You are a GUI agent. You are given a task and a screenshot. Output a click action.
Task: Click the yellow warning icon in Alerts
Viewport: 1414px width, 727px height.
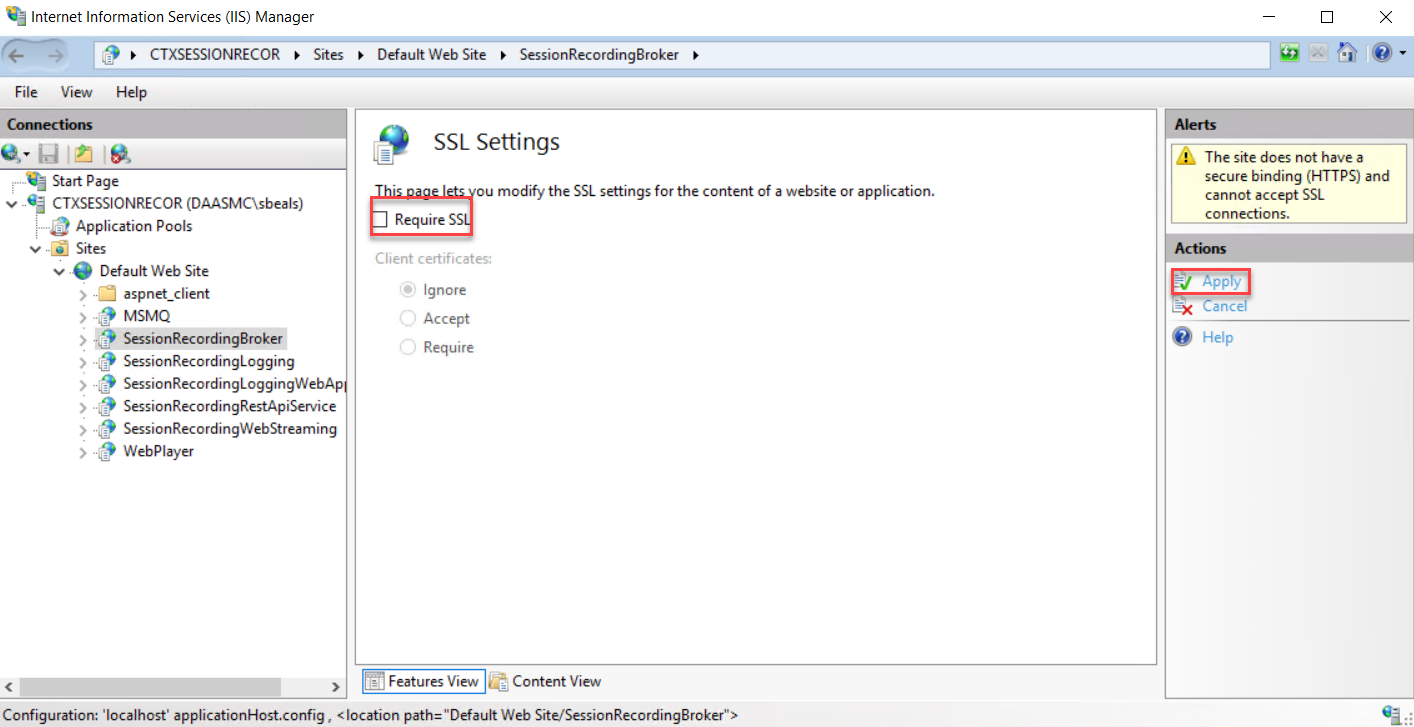1186,157
